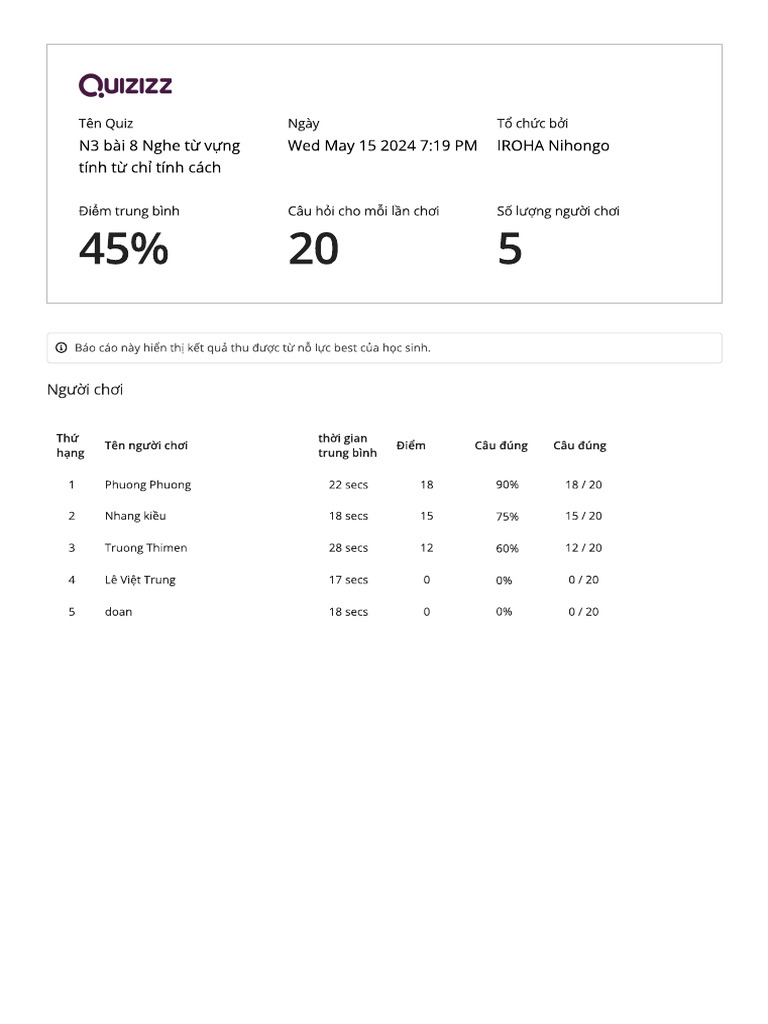Click the Điểm column header
Image resolution: width=768 pixels, height=1024 pixels.
pos(410,446)
